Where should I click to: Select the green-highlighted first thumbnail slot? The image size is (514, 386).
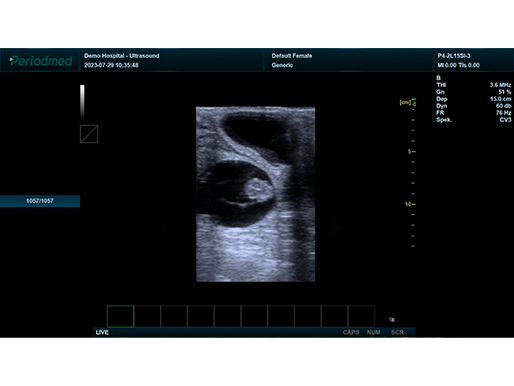[120, 316]
